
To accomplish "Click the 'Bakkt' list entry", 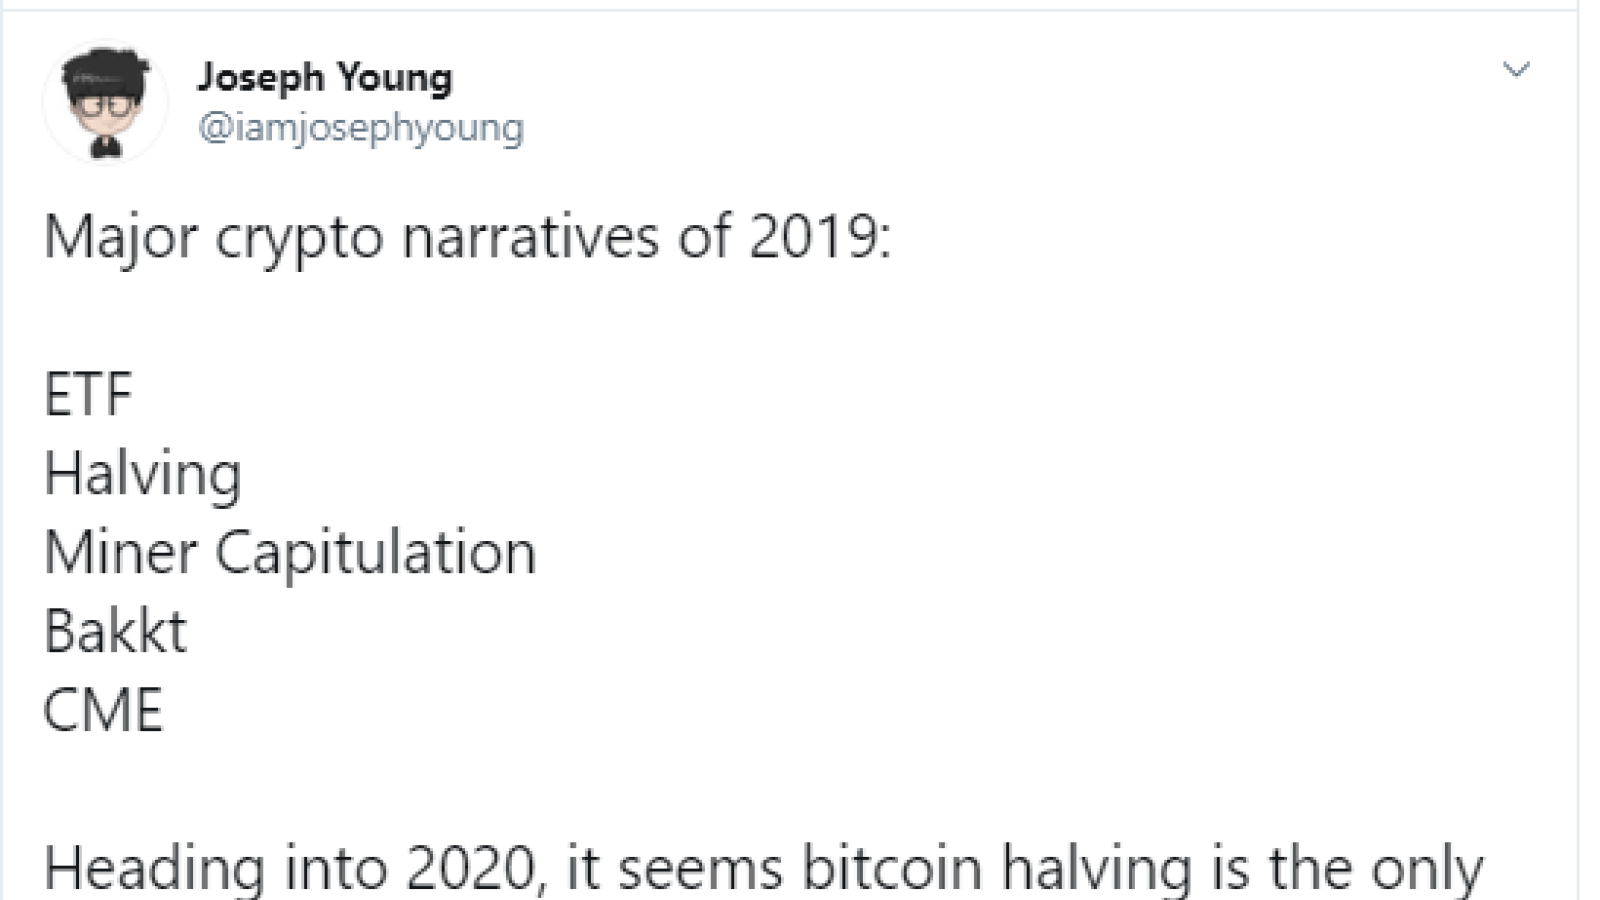I will (x=115, y=631).
